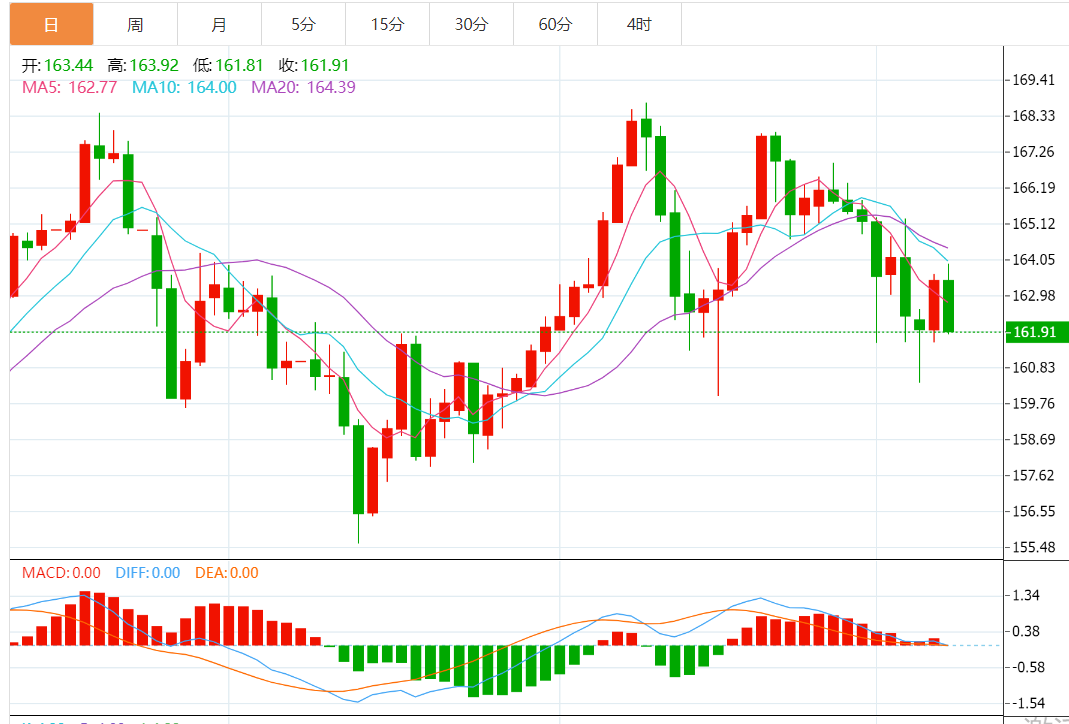Click the 157.62 price axis label
This screenshot has width=1069, height=724.
pyautogui.click(x=1034, y=475)
